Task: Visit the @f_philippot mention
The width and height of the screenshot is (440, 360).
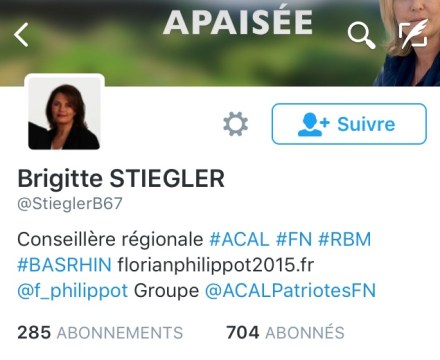Action: 73,291
